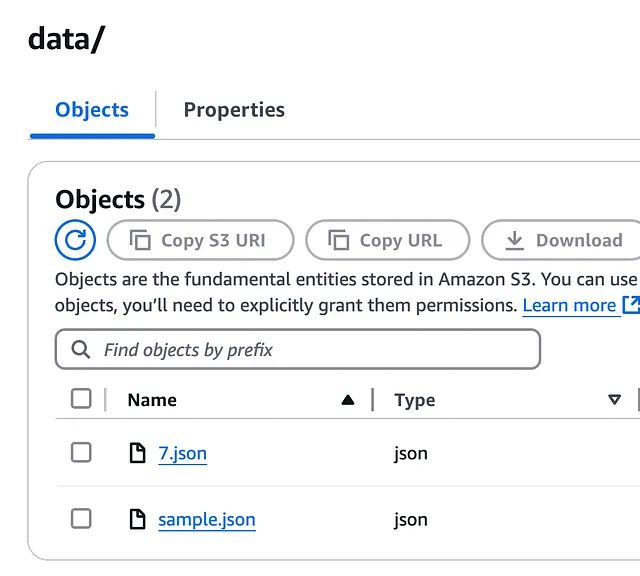Click the external link icon after Learn more
640x576 pixels.
pos(631,305)
